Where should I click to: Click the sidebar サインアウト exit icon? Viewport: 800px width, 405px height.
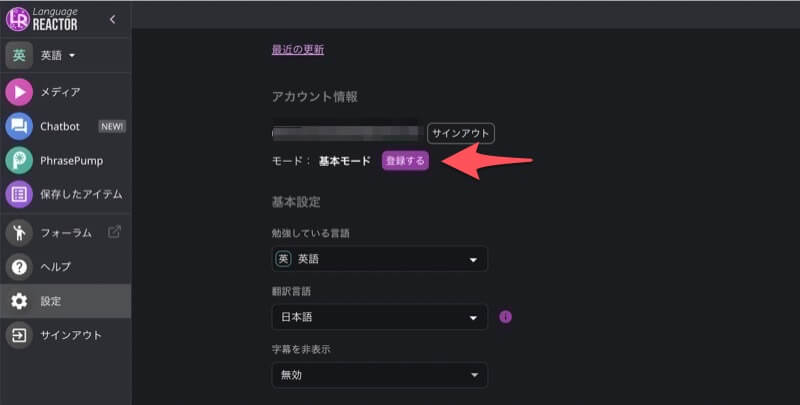click(x=19, y=335)
